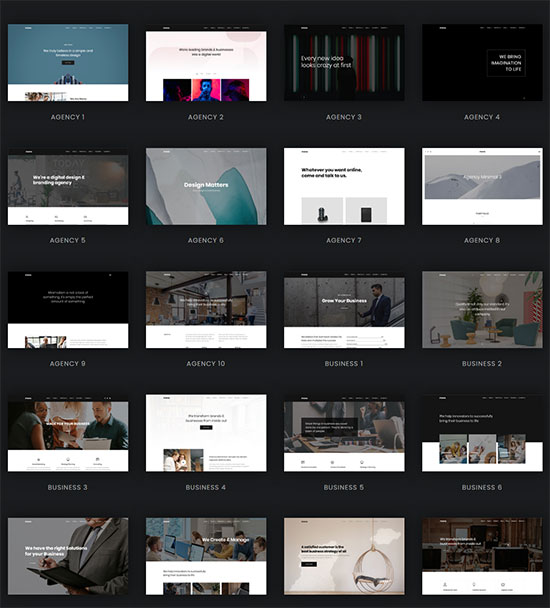Open the Business 5 demo thumbnail
Screen dimensions: 550x608
344,433
